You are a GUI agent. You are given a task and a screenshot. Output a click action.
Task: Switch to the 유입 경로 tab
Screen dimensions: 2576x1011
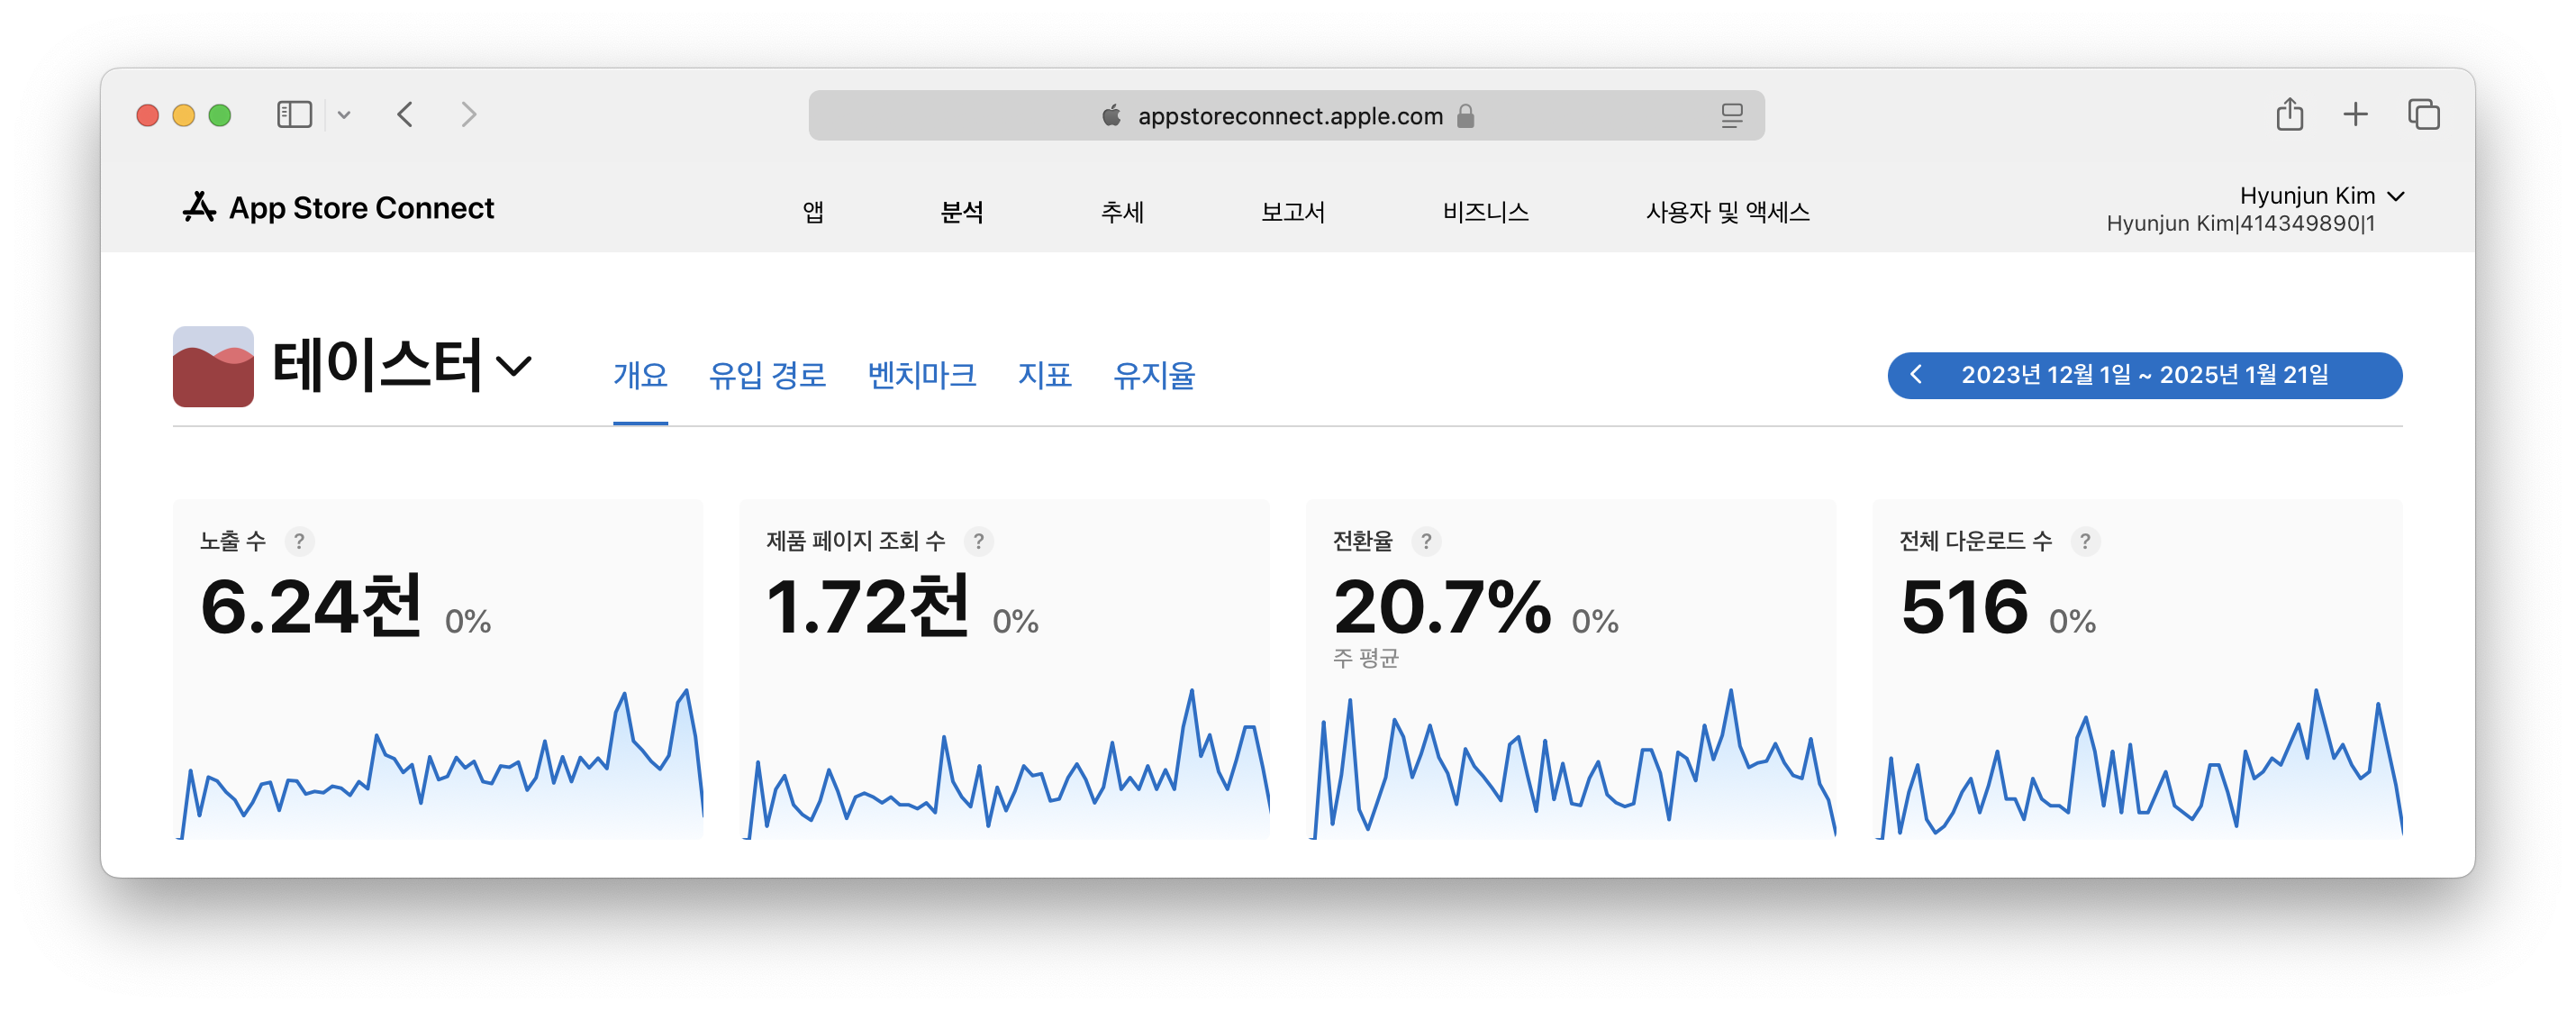(767, 375)
